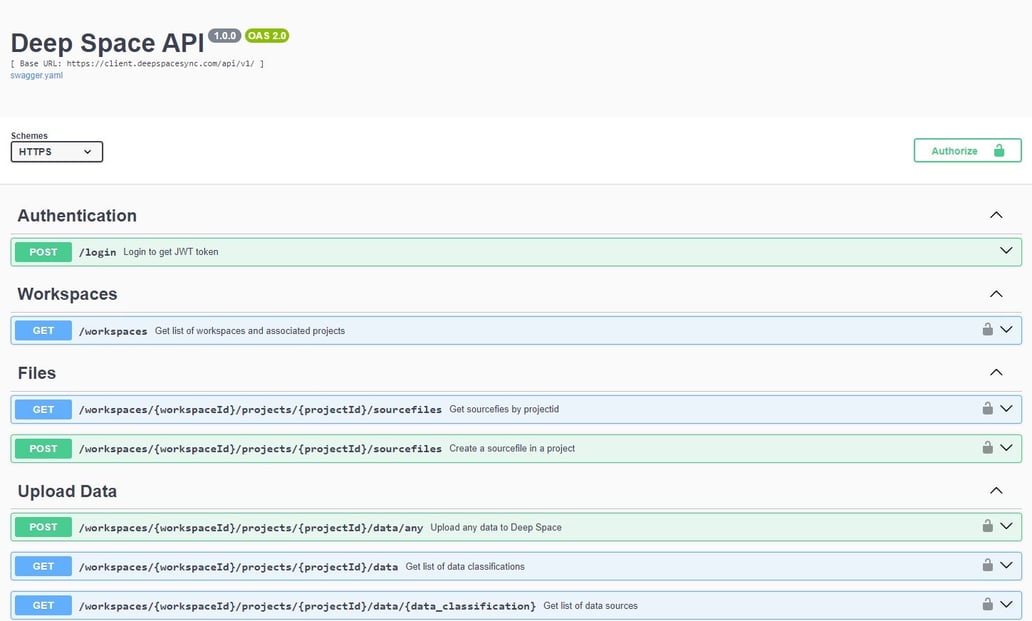Collapse the Authentication section
1032x621 pixels.
point(996,214)
